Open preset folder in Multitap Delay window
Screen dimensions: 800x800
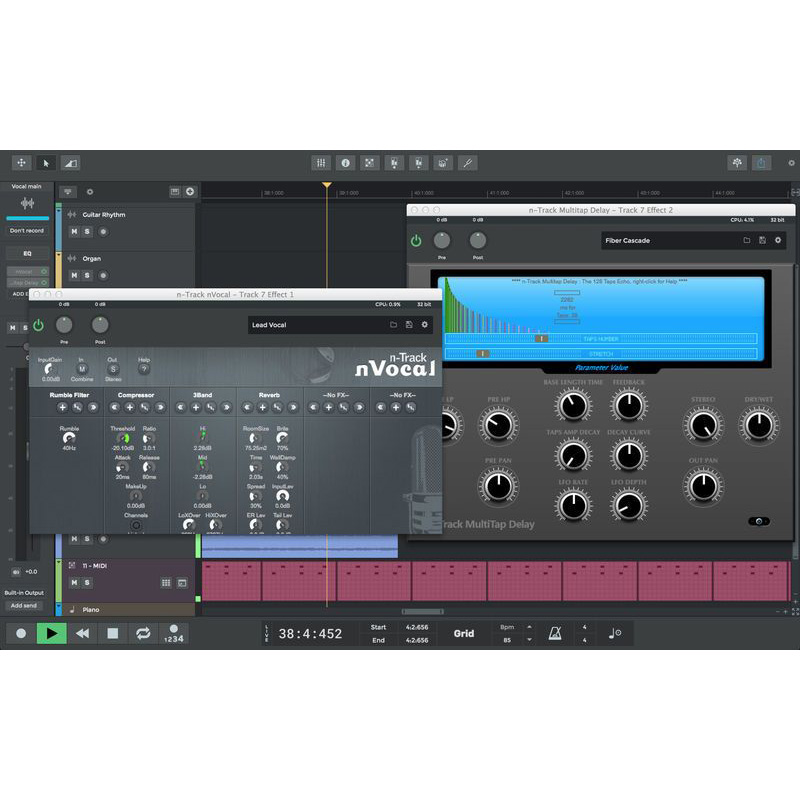tap(746, 240)
